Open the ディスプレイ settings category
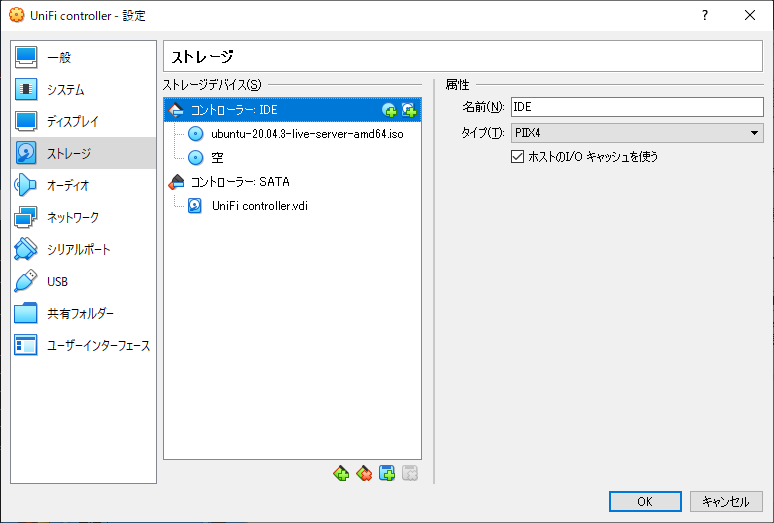Image resolution: width=774 pixels, height=523 pixels. coord(83,121)
